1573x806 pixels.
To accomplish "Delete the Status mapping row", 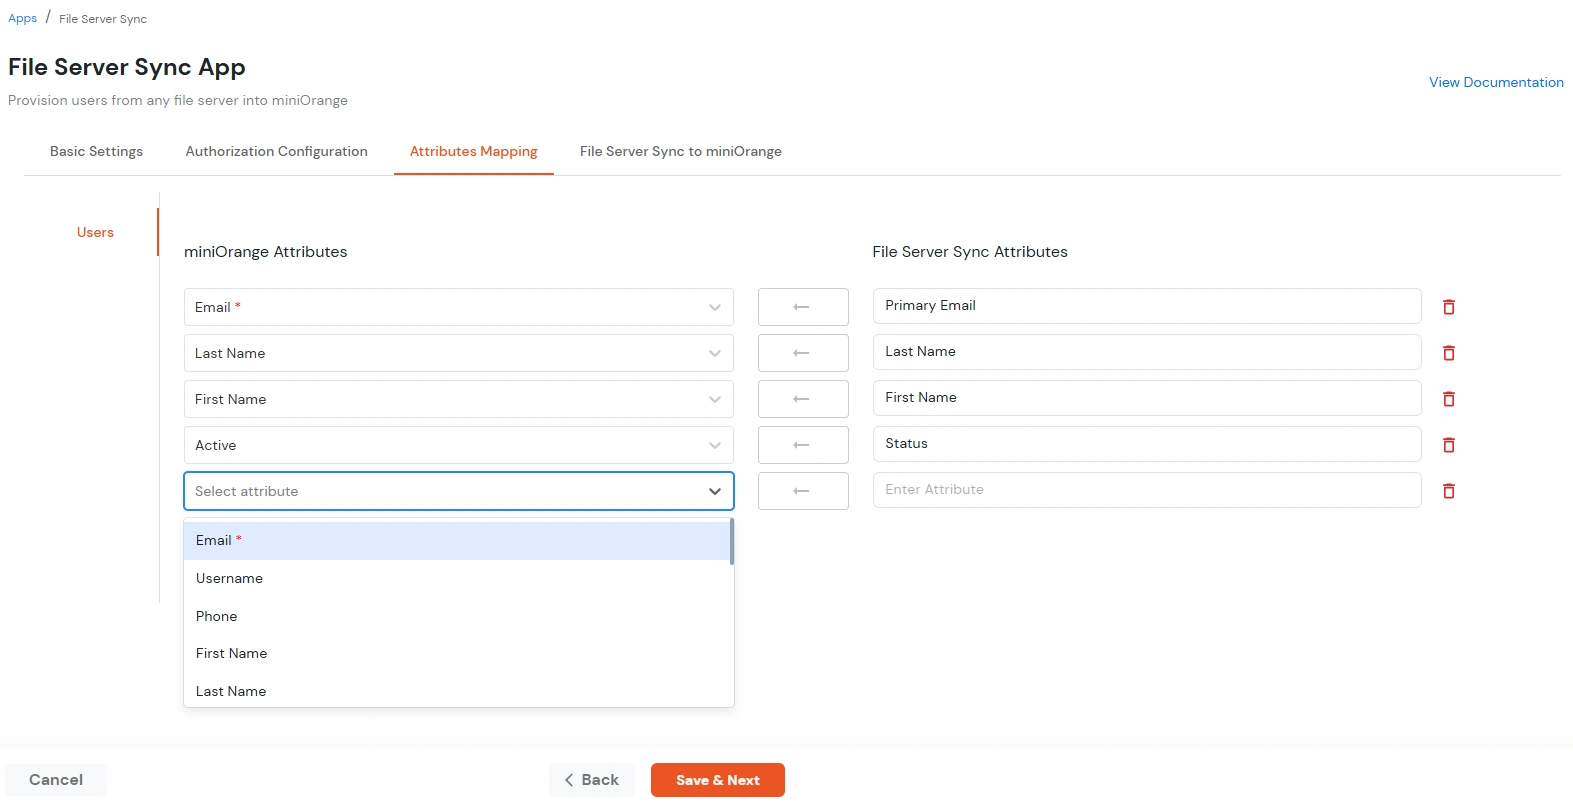I will [x=1448, y=445].
